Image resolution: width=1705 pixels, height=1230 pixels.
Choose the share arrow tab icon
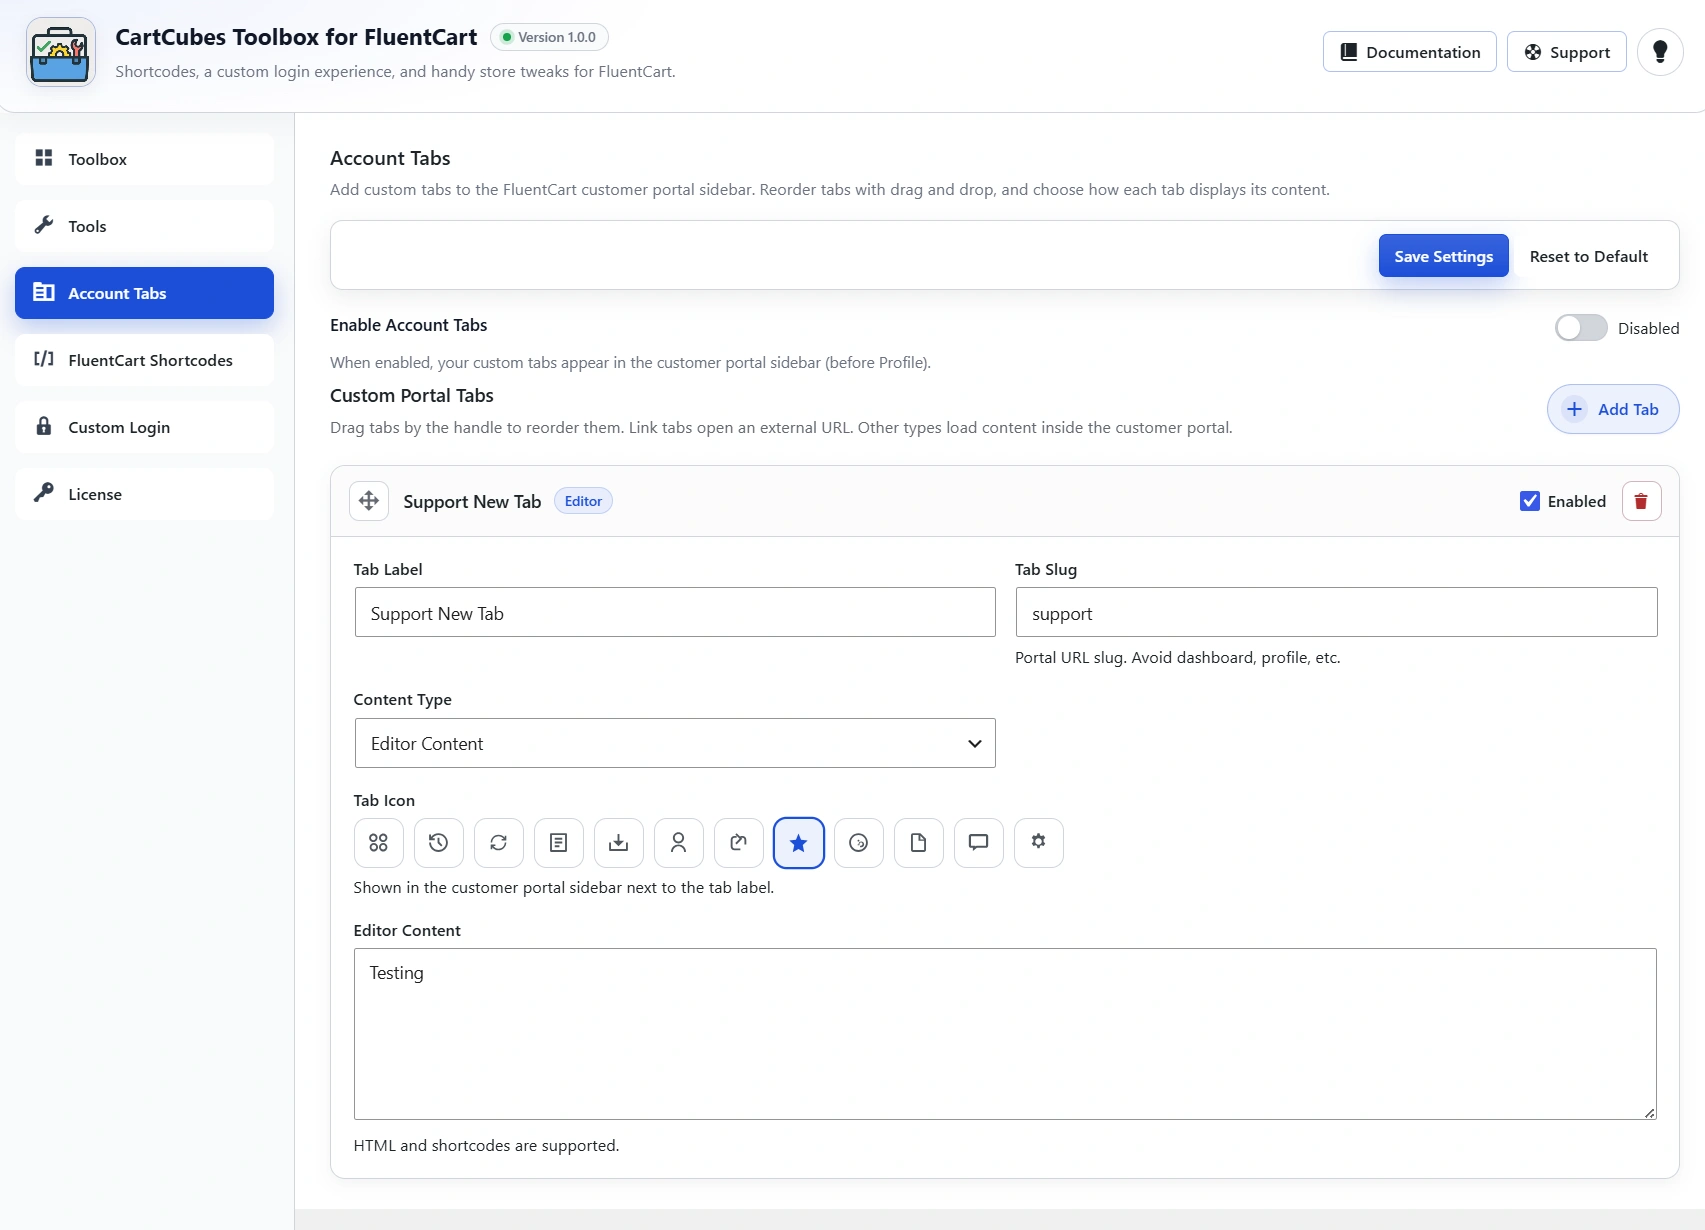(x=738, y=843)
